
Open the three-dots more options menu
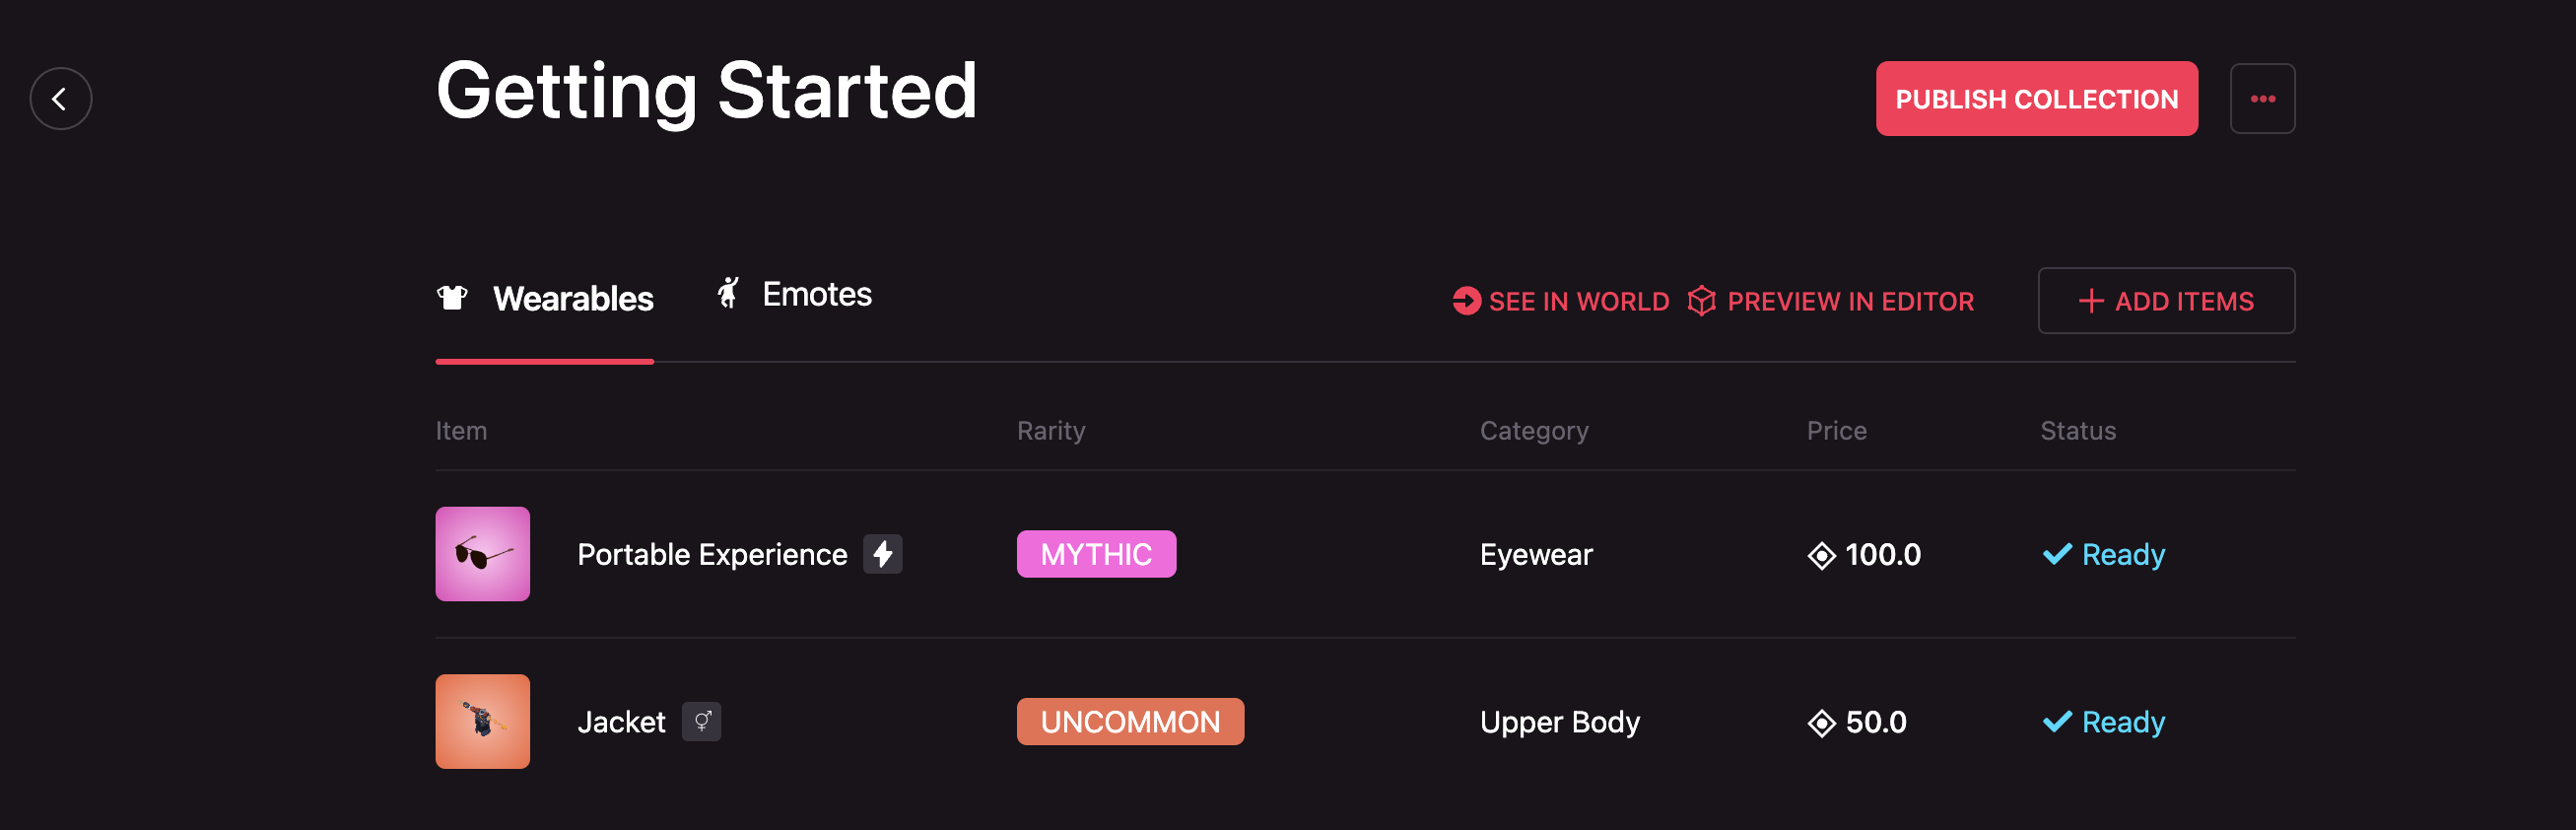coord(2262,99)
